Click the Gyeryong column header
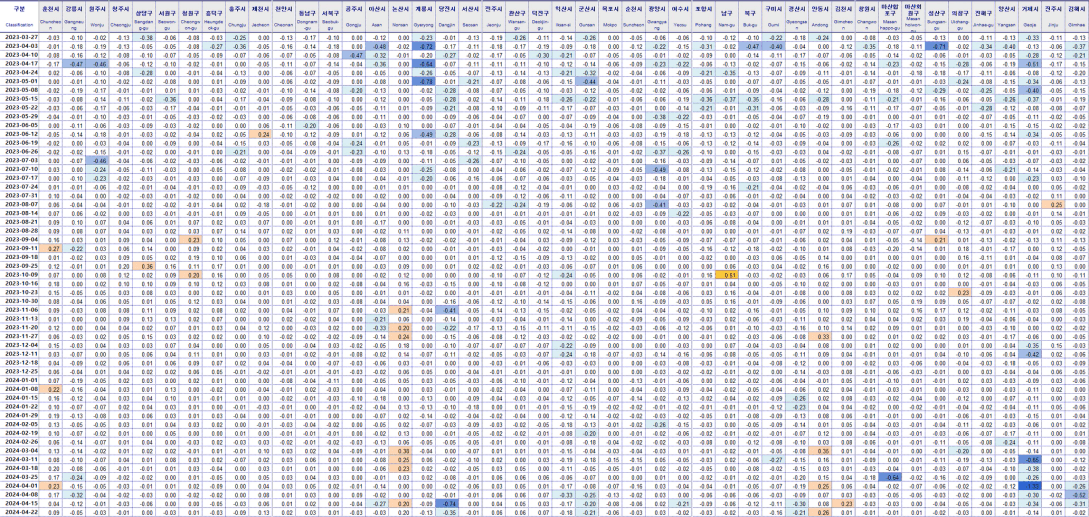 424,17
